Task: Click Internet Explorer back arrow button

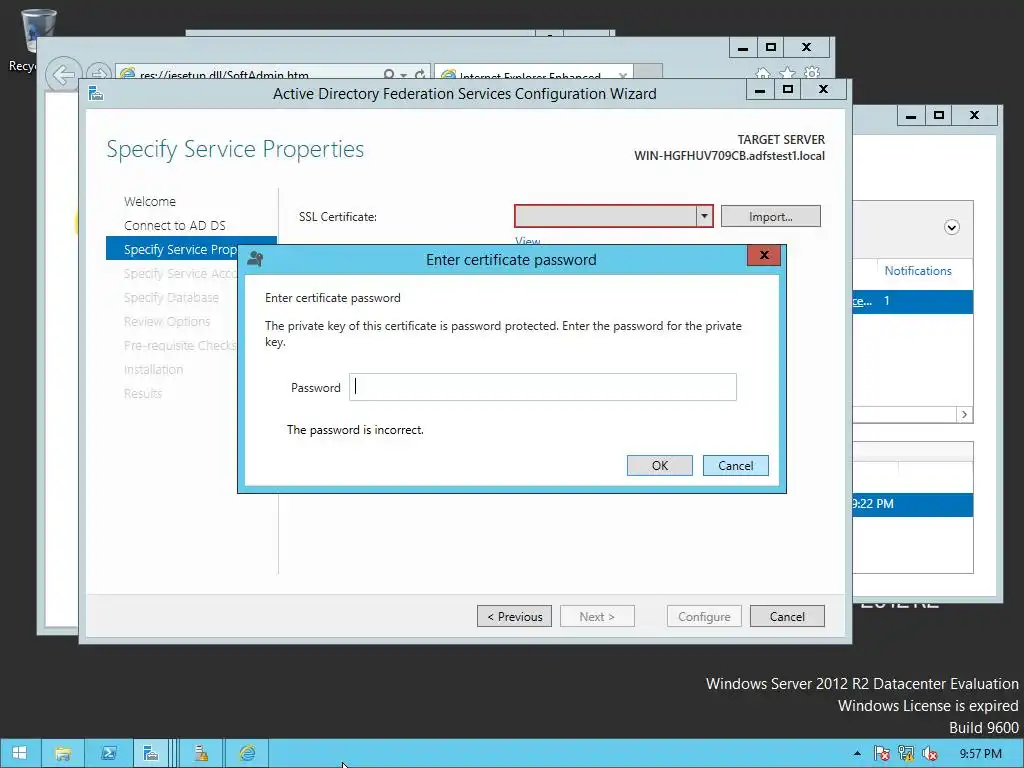Action: 63,74
